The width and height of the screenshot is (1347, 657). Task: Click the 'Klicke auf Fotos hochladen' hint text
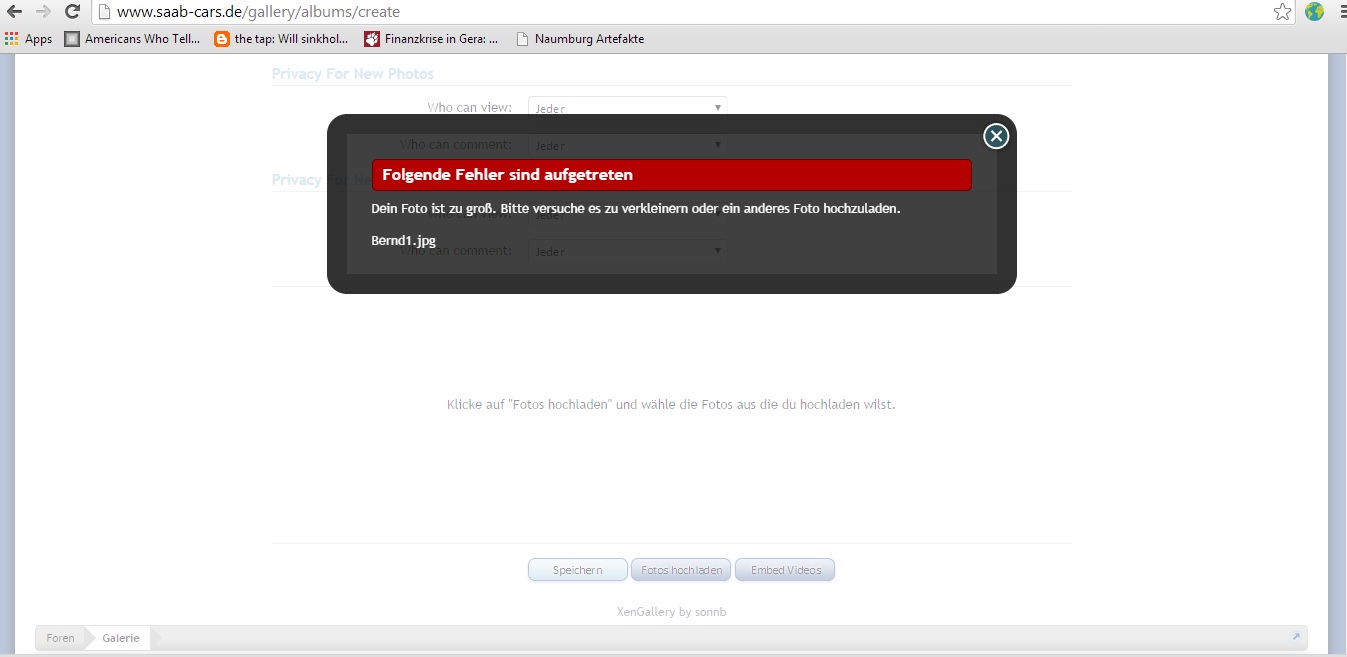pos(671,405)
